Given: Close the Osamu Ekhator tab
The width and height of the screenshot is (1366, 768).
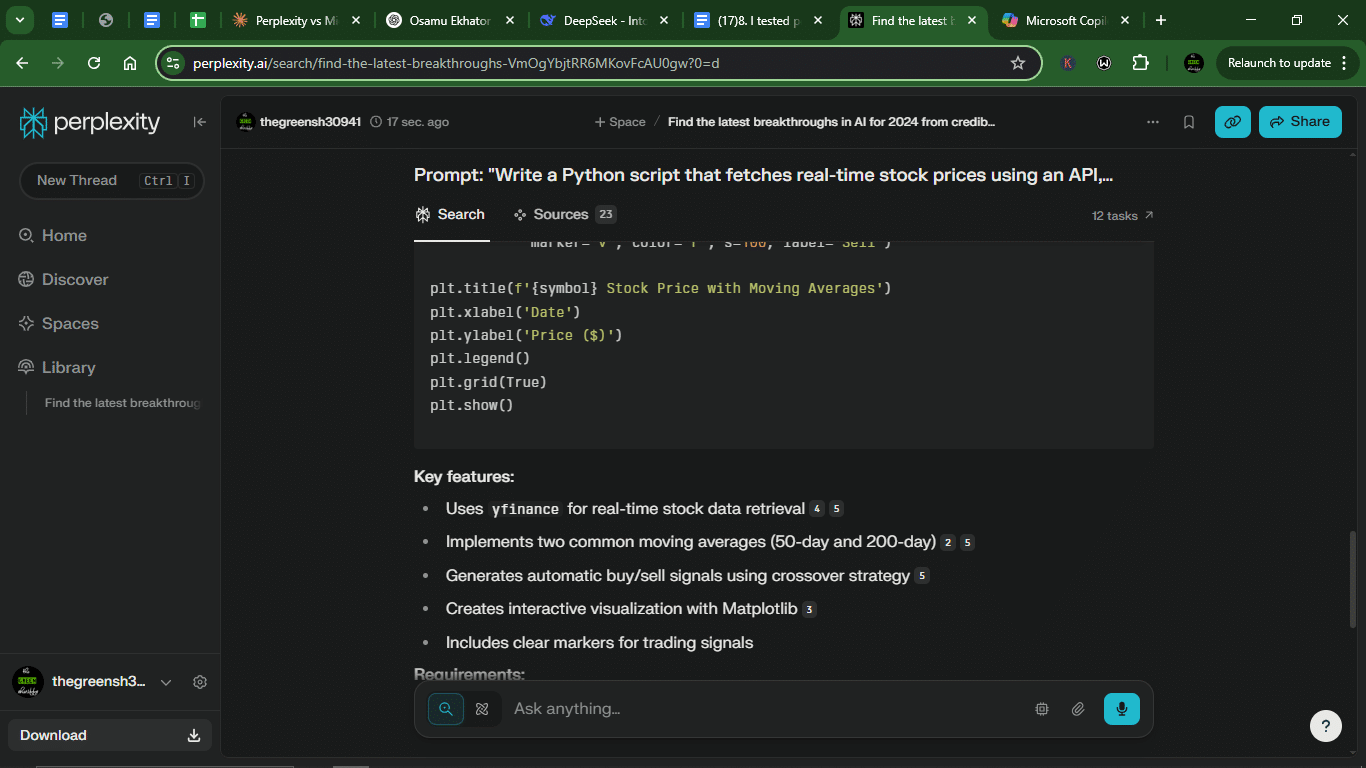Looking at the screenshot, I should (x=509, y=20).
